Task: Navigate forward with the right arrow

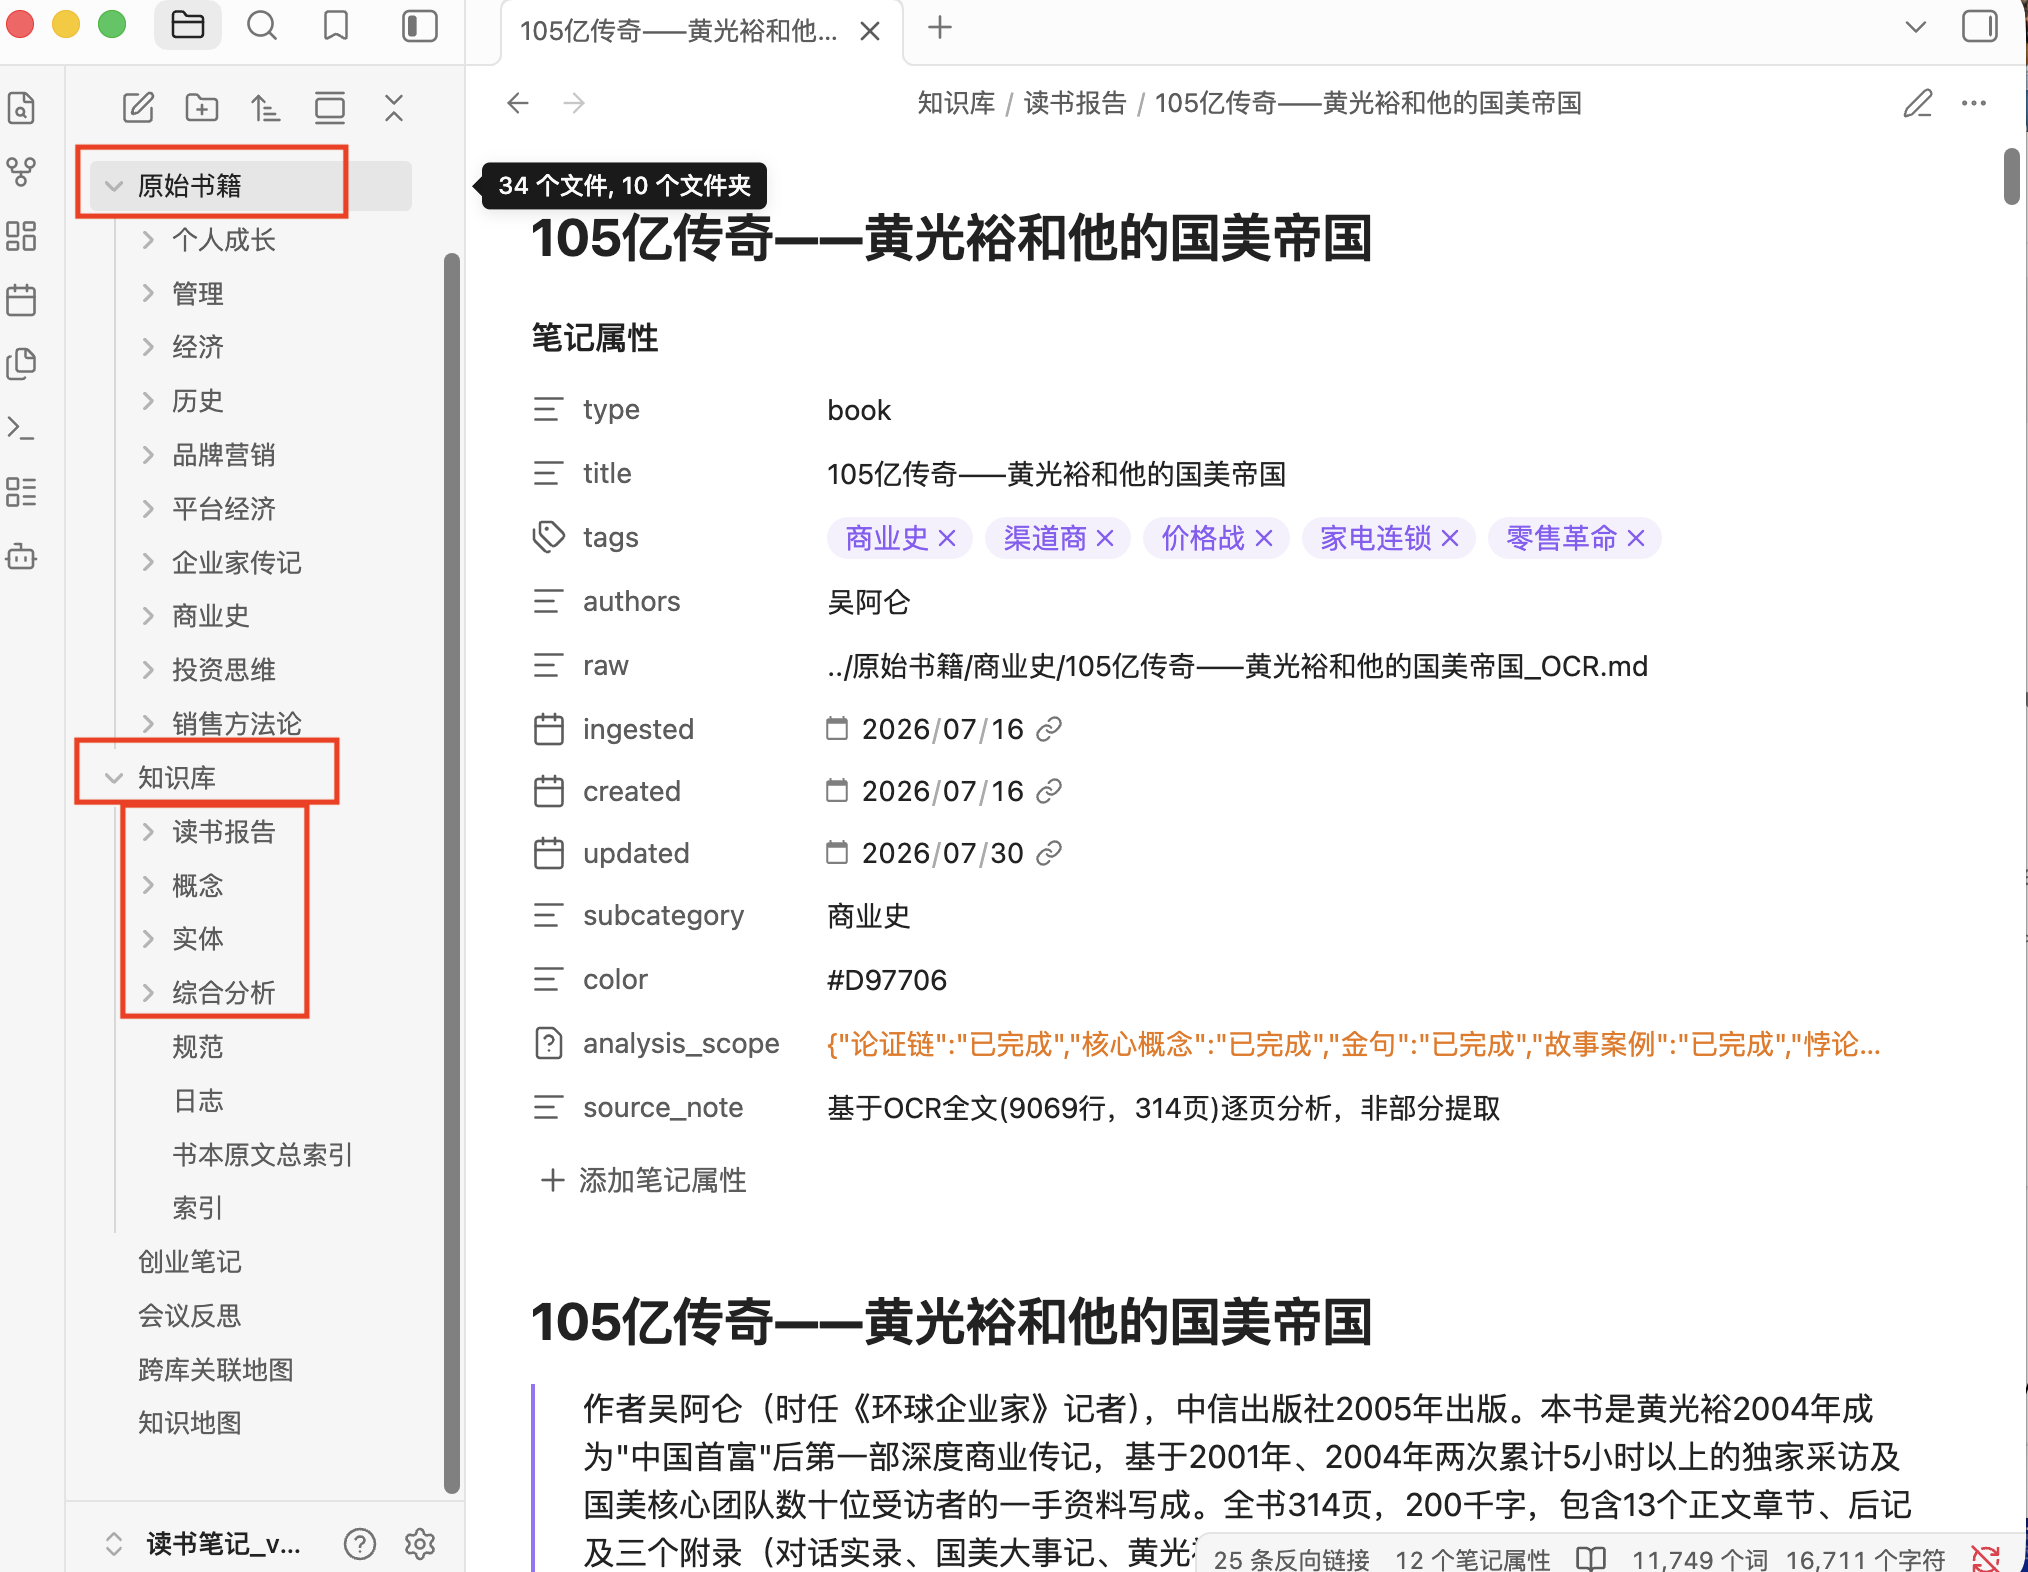Action: pyautogui.click(x=574, y=103)
